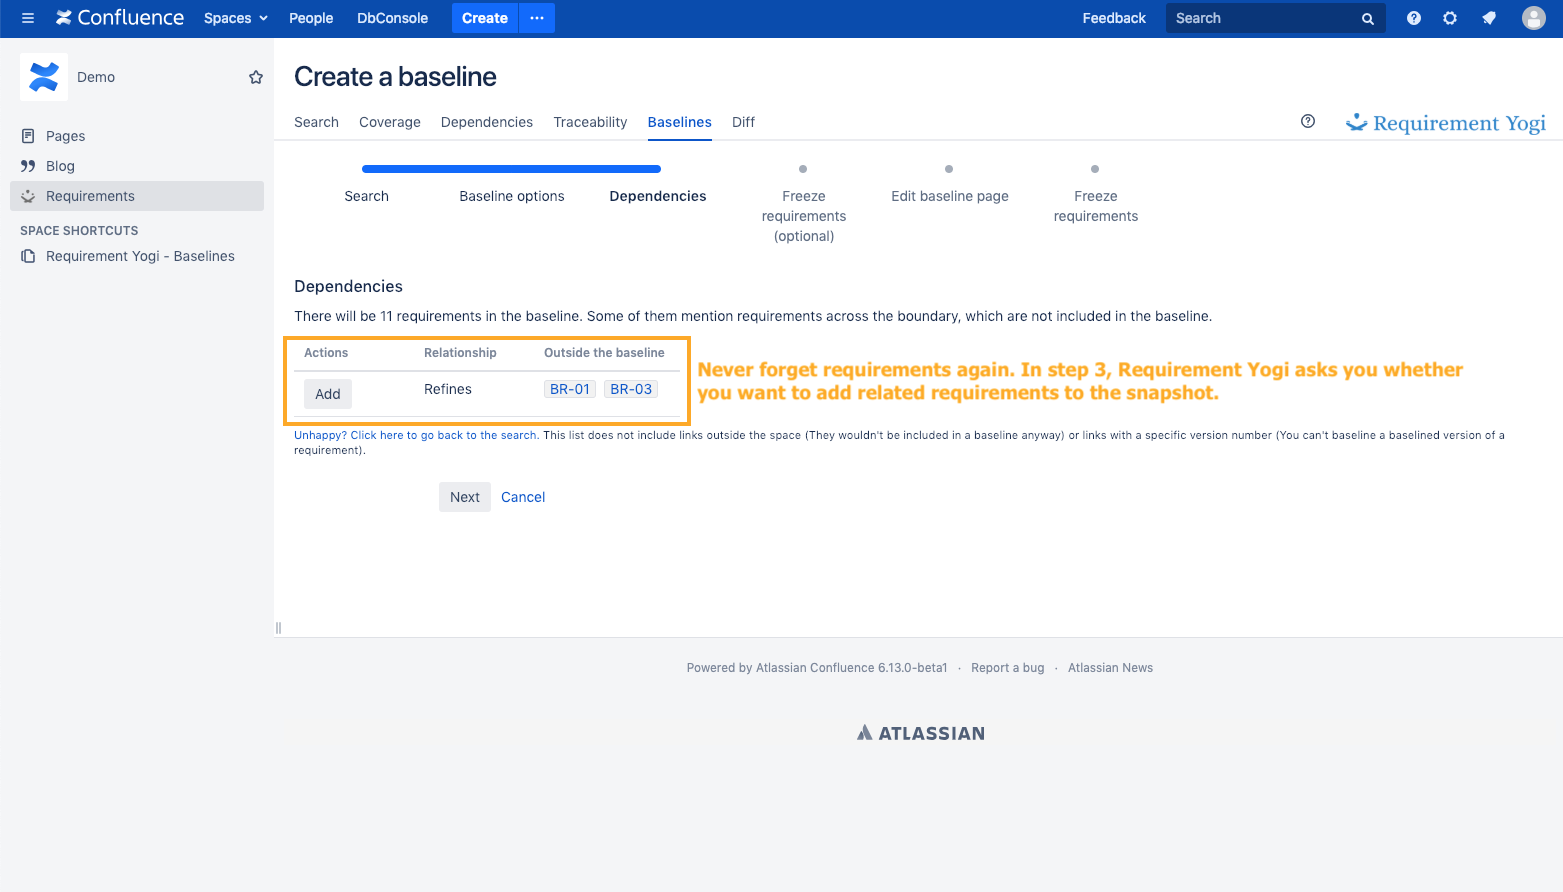Open Requirement Yogi - Baselines shortcut
1563x892 pixels.
140,256
